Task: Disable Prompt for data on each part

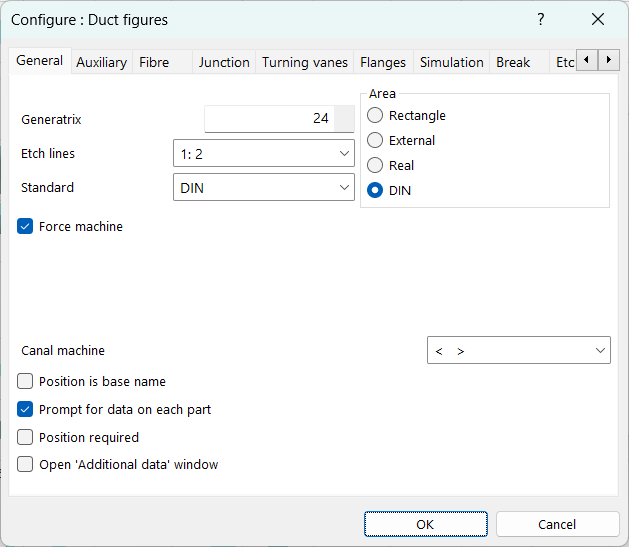Action: click(x=26, y=409)
